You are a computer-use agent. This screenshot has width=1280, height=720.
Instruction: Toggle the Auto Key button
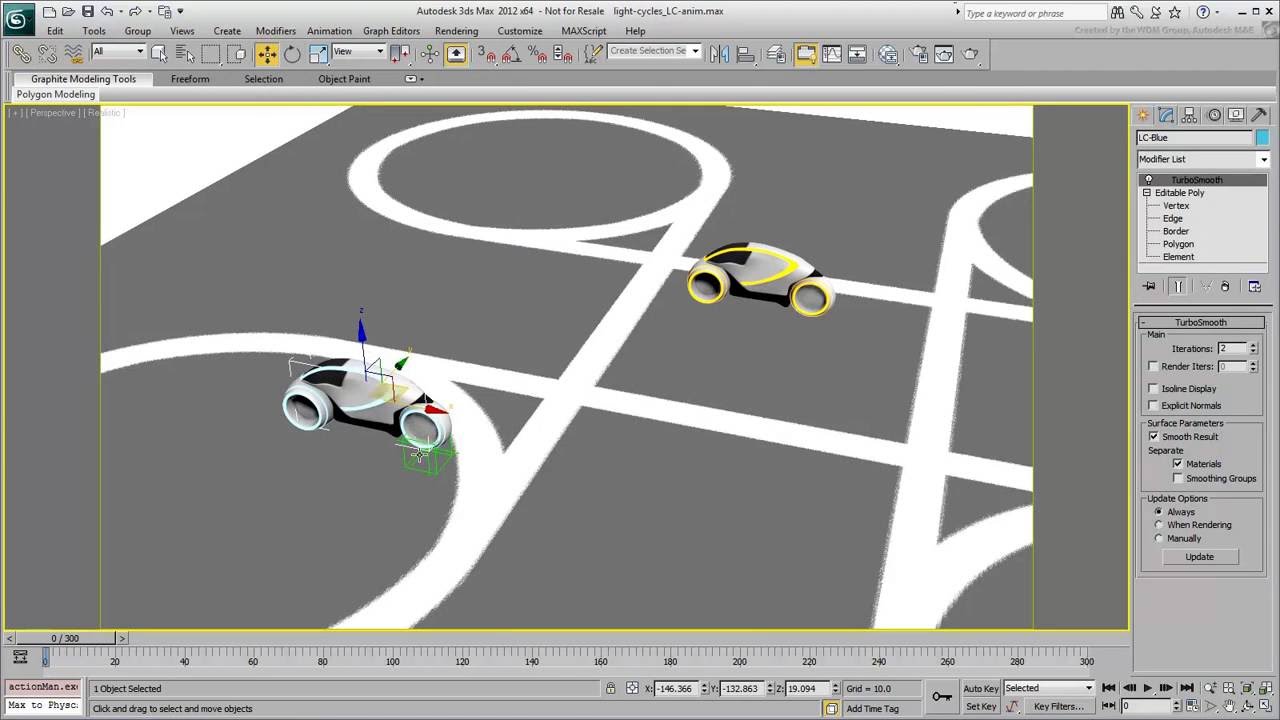[x=981, y=688]
